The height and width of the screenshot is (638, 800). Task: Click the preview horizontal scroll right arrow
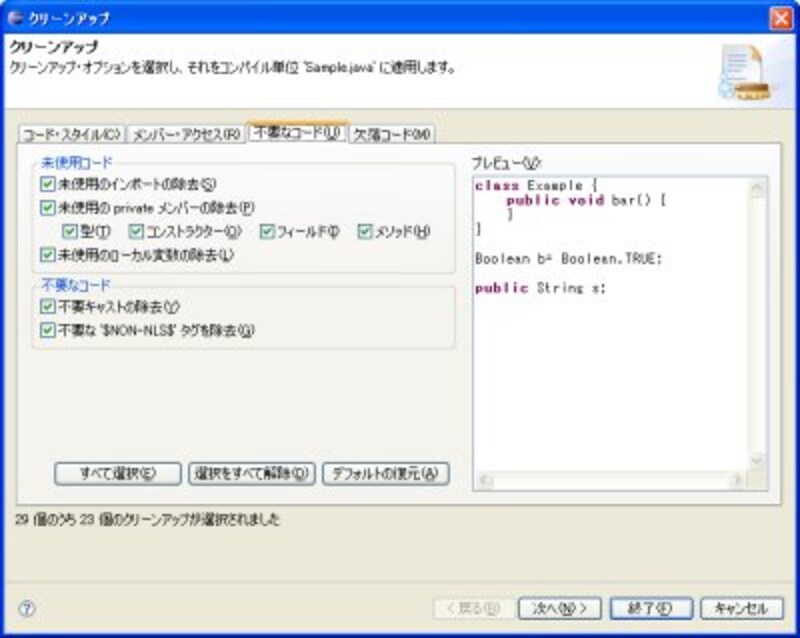pyautogui.click(x=736, y=480)
